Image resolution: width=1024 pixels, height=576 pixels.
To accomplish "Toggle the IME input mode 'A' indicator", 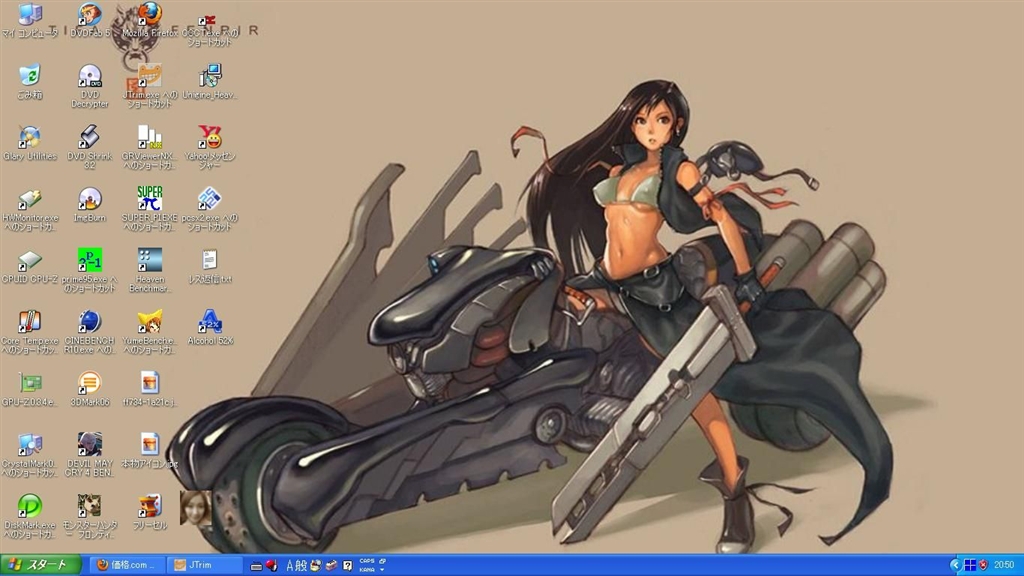I will pyautogui.click(x=290, y=566).
